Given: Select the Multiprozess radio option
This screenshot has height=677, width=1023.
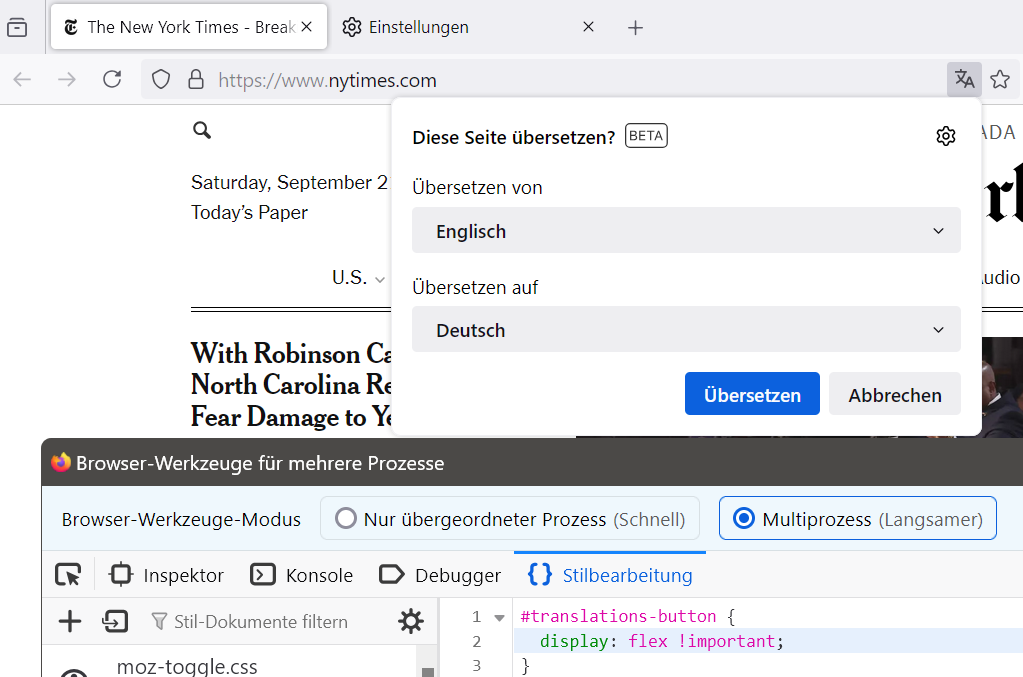Looking at the screenshot, I should pos(743,519).
